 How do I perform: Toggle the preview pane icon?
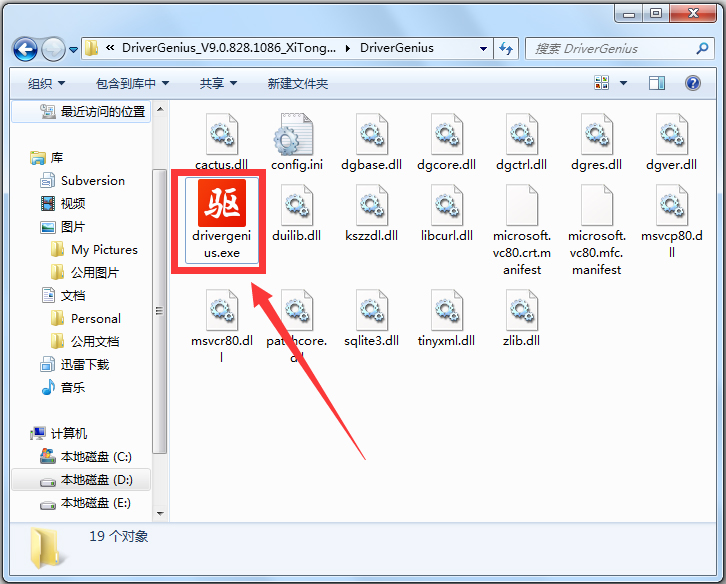click(x=657, y=83)
